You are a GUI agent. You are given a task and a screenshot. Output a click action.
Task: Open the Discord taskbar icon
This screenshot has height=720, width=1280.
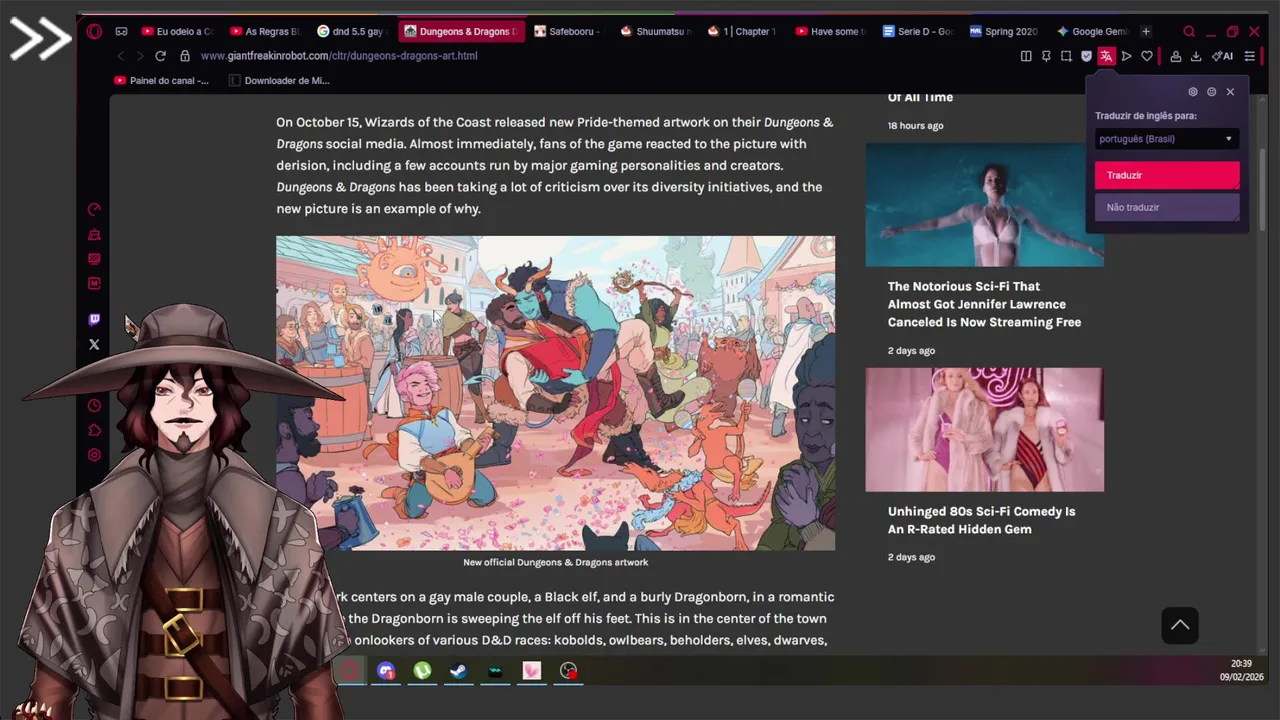tap(386, 672)
